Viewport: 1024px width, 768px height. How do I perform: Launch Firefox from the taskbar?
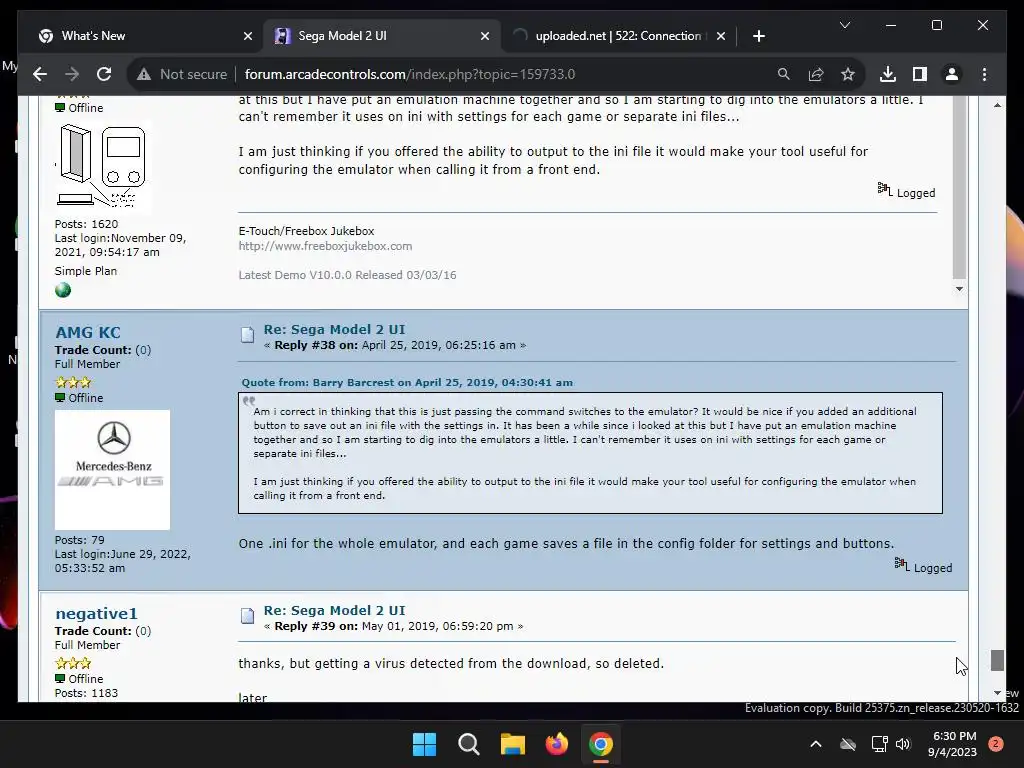click(556, 744)
